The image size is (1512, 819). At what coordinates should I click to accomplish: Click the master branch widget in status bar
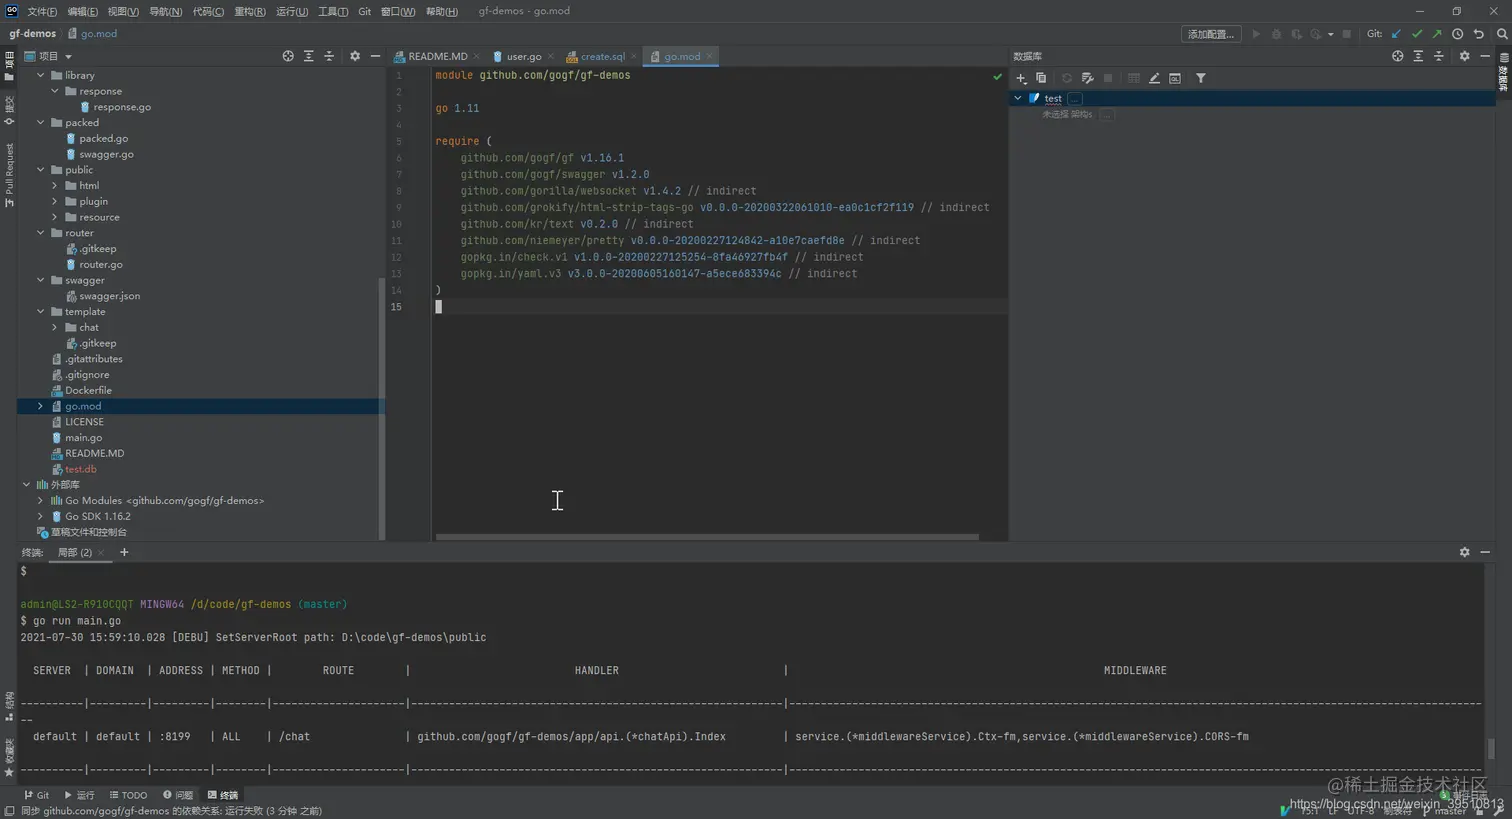point(1444,811)
